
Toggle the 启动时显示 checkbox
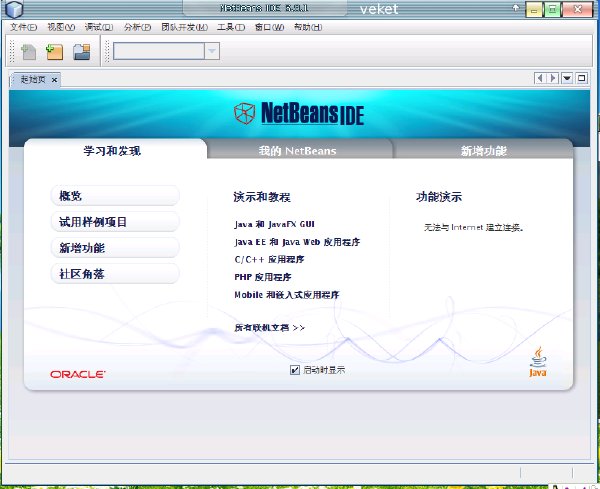(x=295, y=370)
